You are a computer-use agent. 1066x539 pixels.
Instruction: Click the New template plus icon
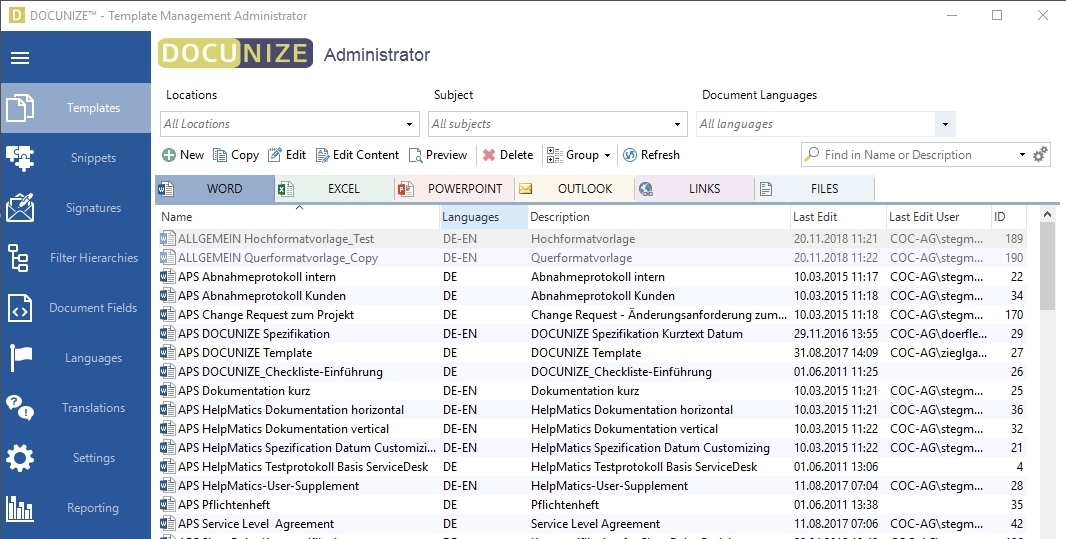coord(169,155)
